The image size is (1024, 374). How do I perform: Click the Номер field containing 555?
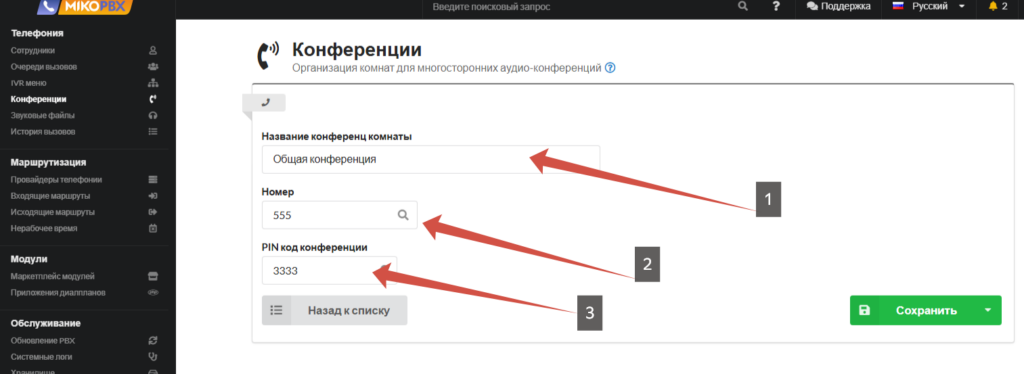coord(340,215)
